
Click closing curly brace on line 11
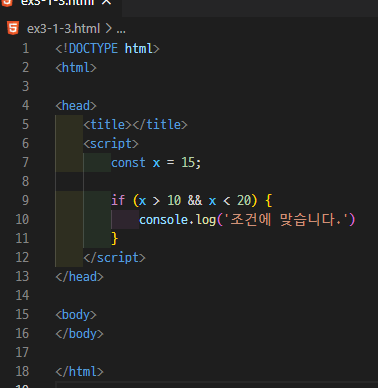[x=115, y=238]
